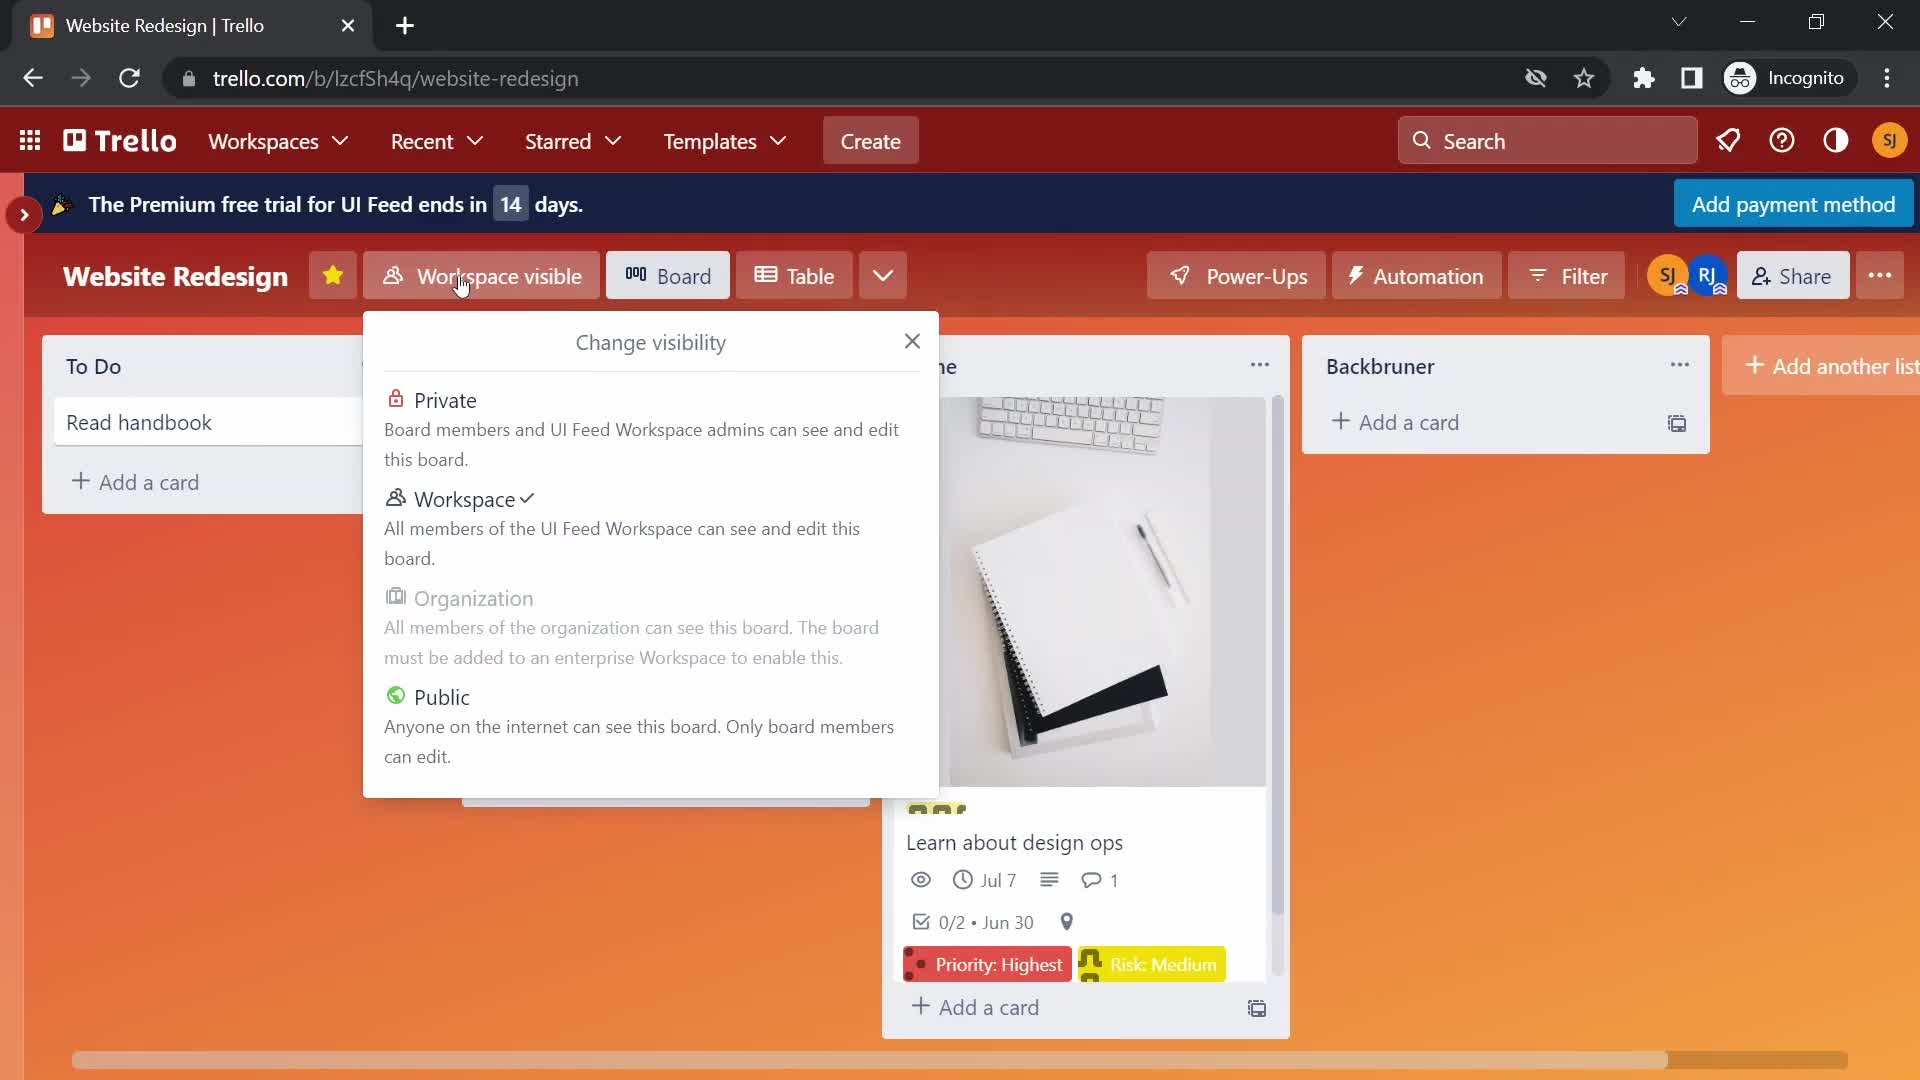1920x1080 pixels.
Task: Click the help question mark icon
Action: [x=1783, y=141]
